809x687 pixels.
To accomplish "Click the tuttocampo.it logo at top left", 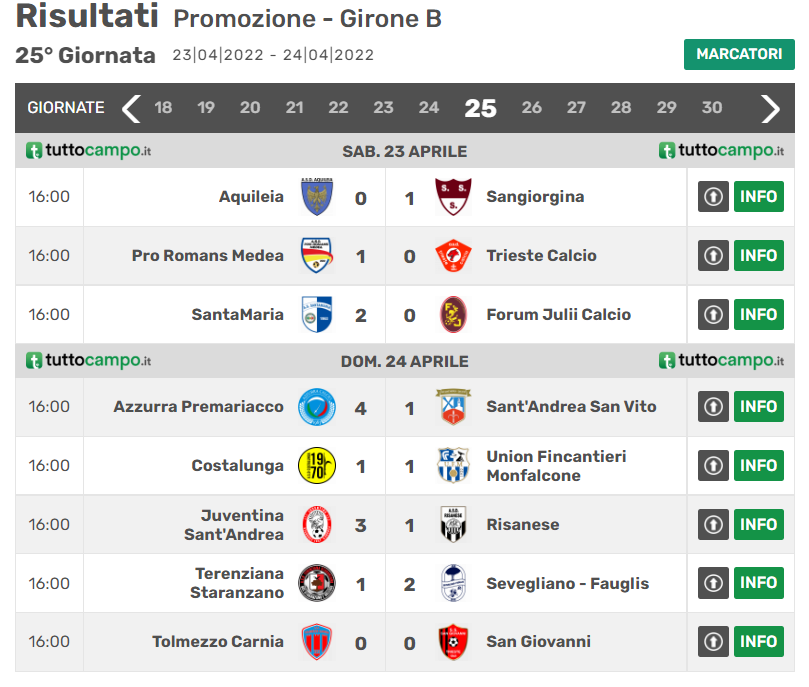I will pos(89,151).
